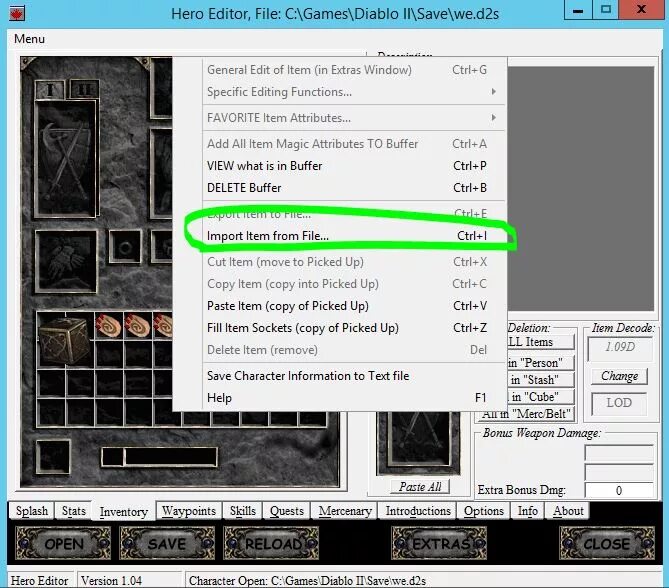Screen dimensions: 669x588
Task: Switch to the Inventory tab
Action: 124,511
